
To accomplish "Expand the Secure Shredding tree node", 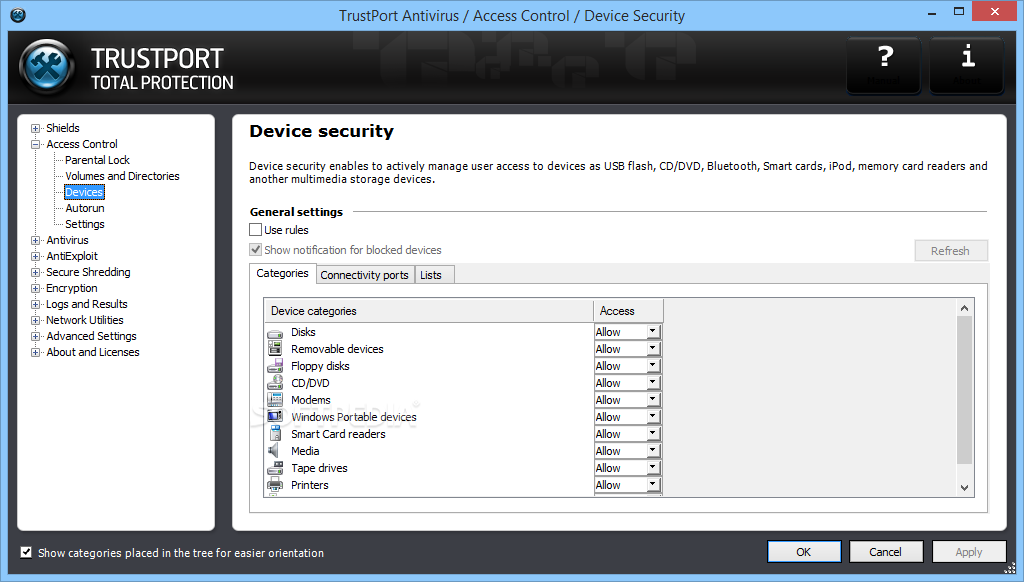I will [35, 272].
